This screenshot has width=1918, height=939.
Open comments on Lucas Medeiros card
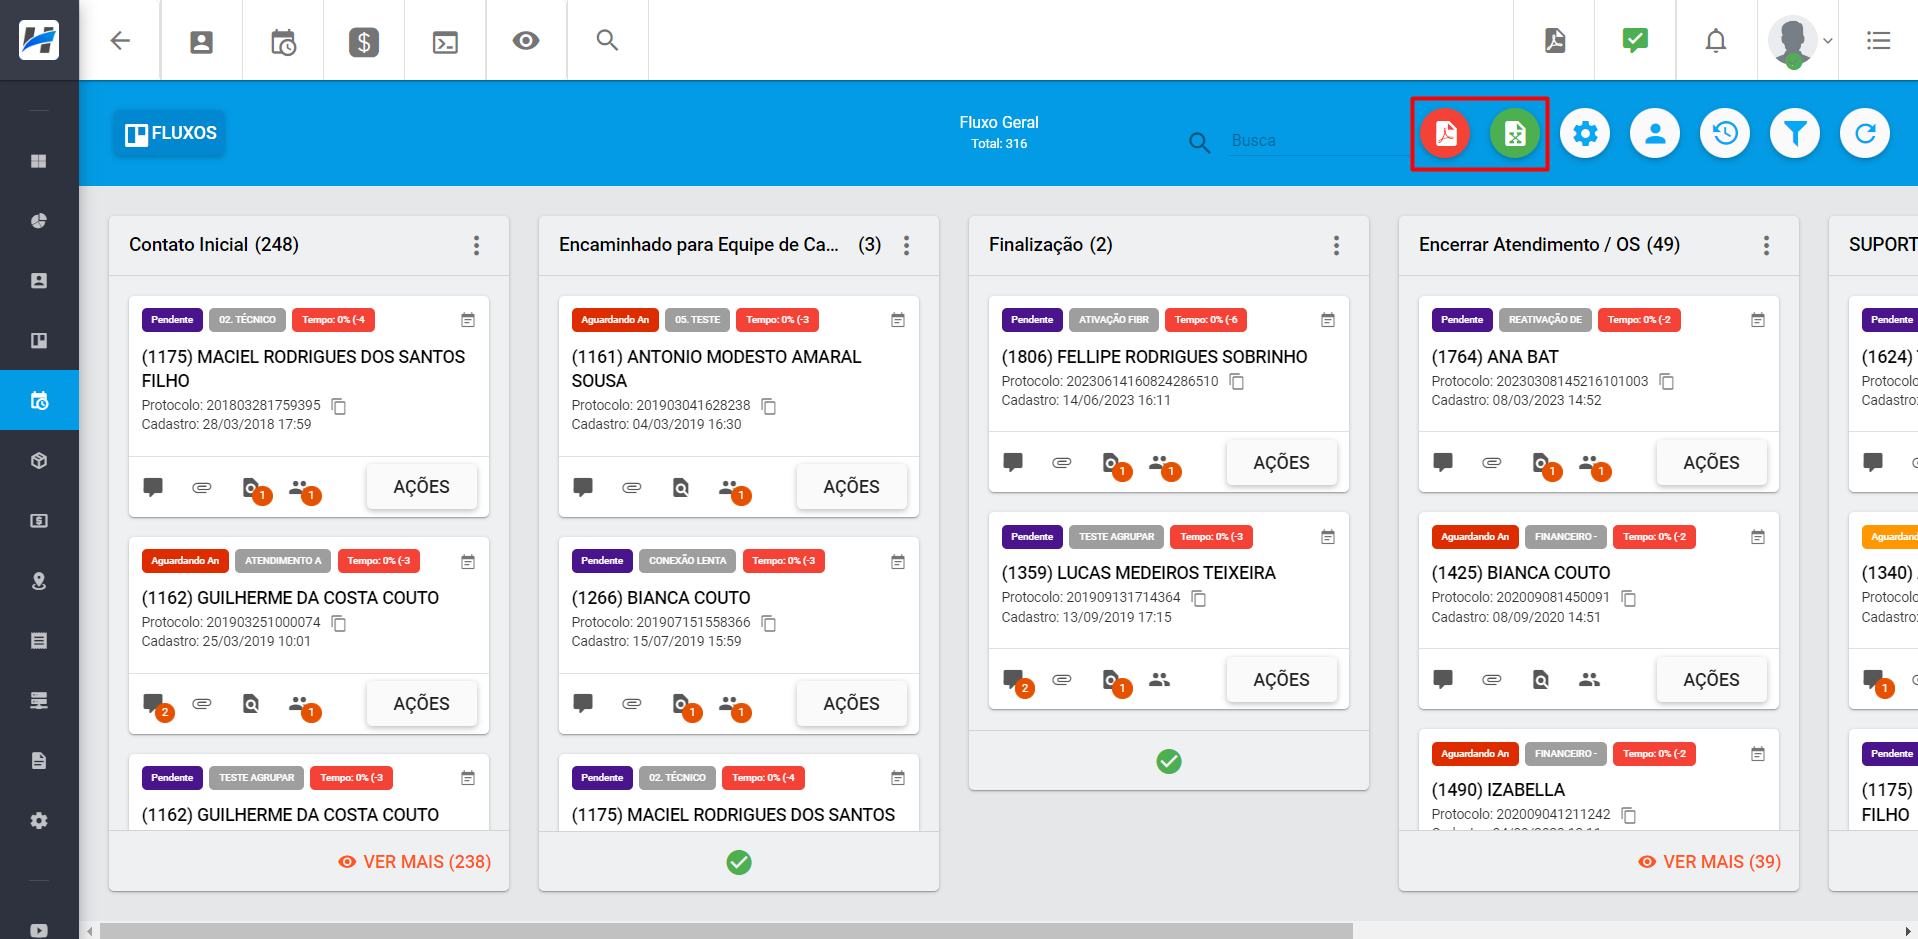tap(1015, 681)
